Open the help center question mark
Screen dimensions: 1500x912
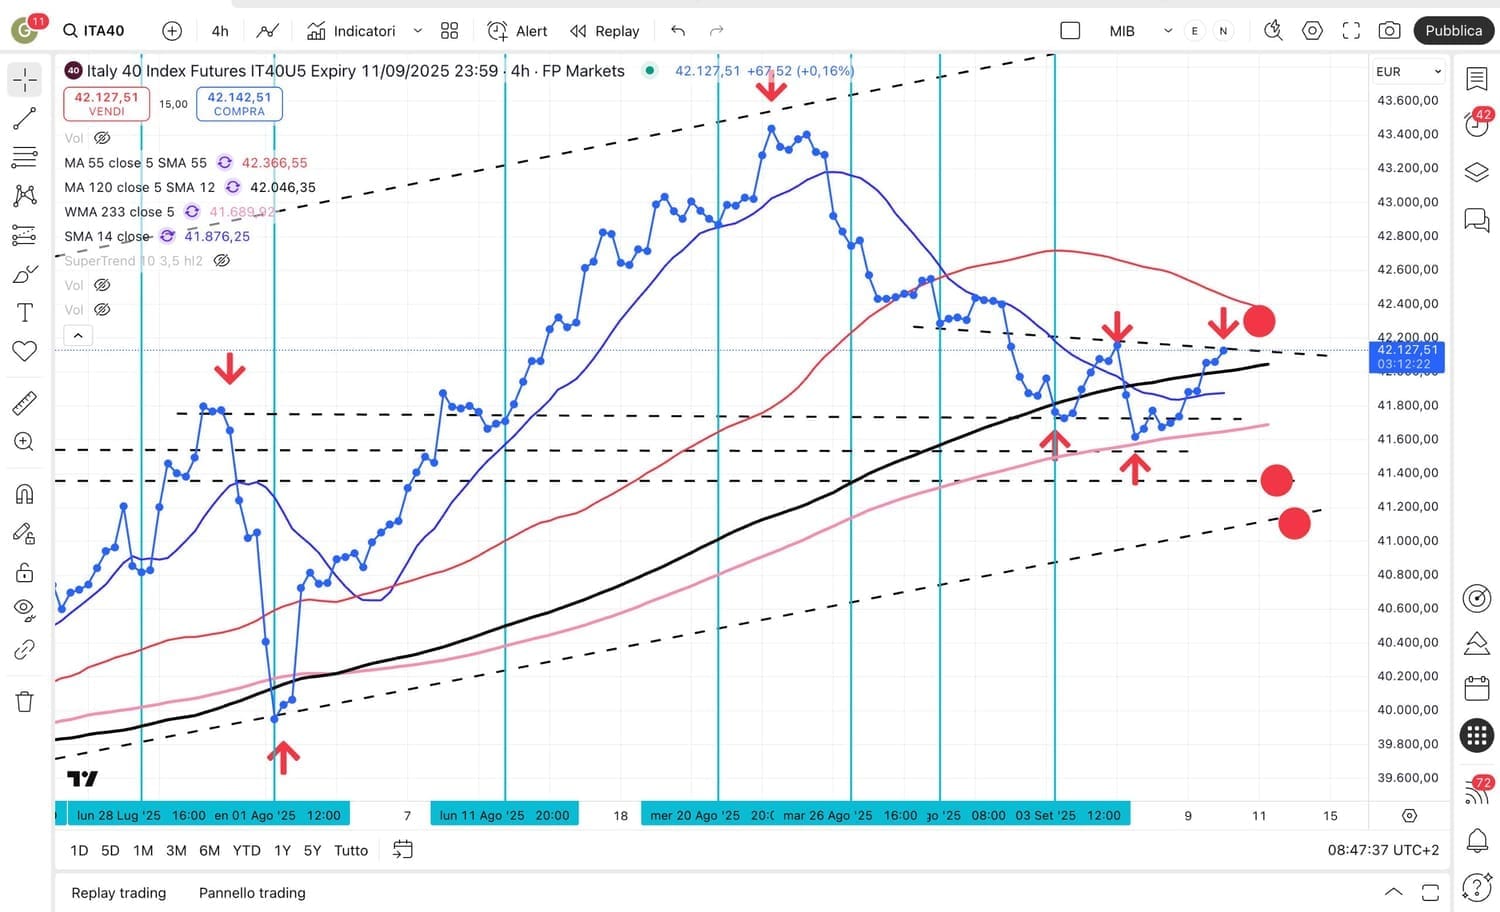(x=1477, y=887)
